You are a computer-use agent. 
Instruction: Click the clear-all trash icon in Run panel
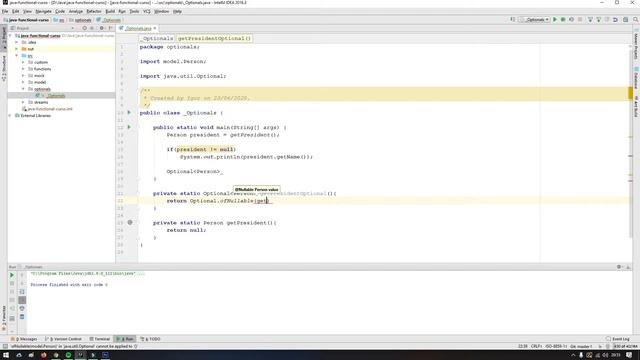(22, 317)
